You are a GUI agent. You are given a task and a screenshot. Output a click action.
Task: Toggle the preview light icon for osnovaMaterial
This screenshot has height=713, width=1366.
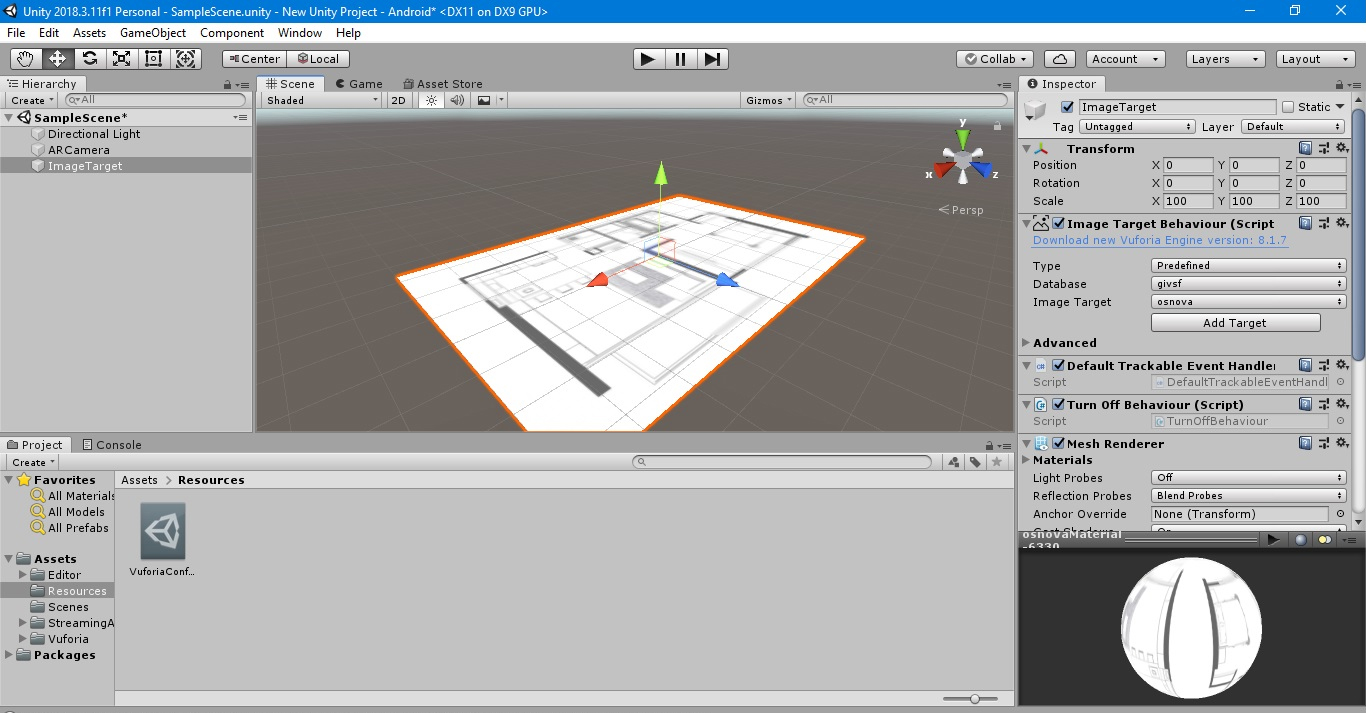coord(1325,540)
